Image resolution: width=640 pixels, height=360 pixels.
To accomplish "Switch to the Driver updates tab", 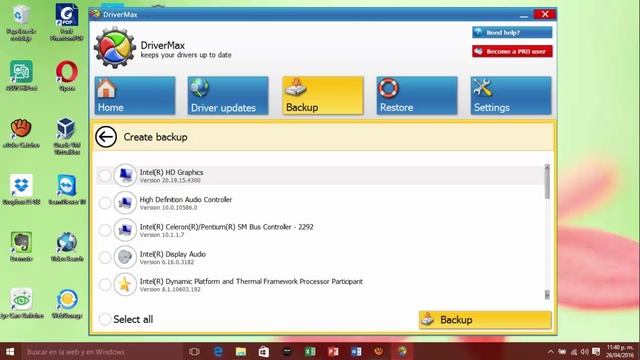I will click(228, 96).
